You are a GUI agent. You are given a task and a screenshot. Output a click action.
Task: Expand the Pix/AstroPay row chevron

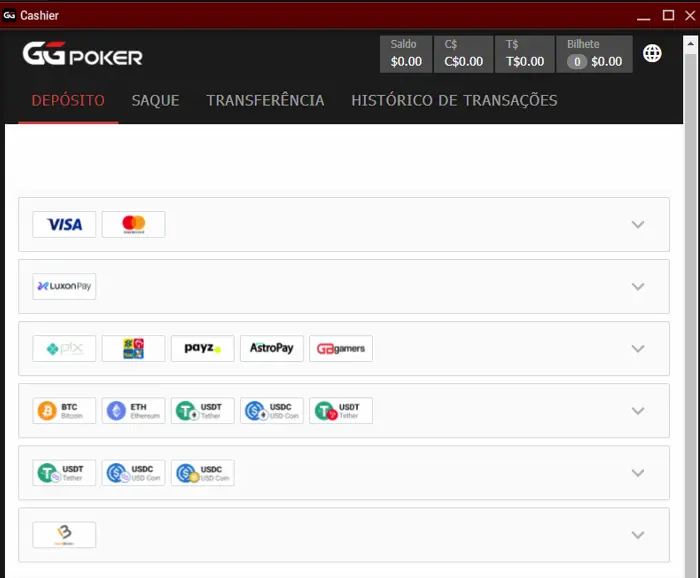[638, 349]
